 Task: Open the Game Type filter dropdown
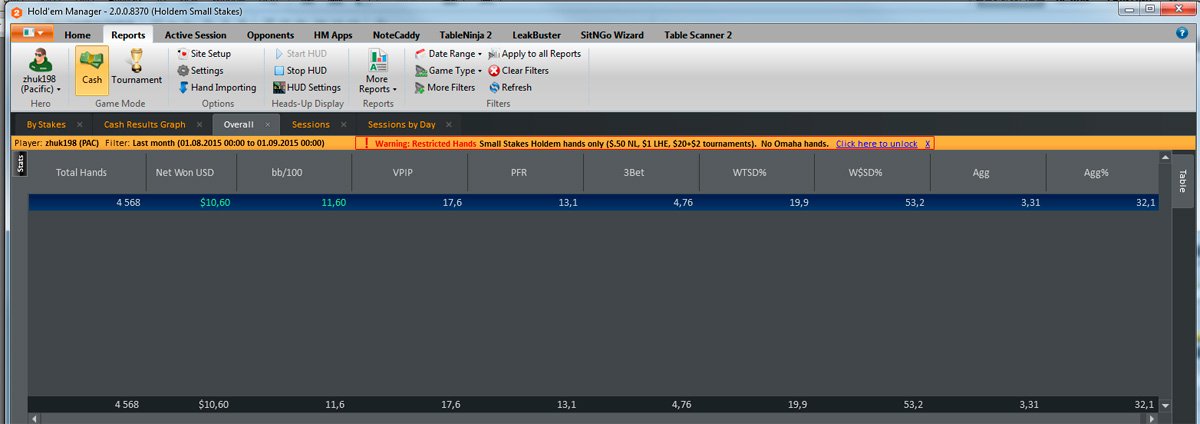tap(449, 71)
